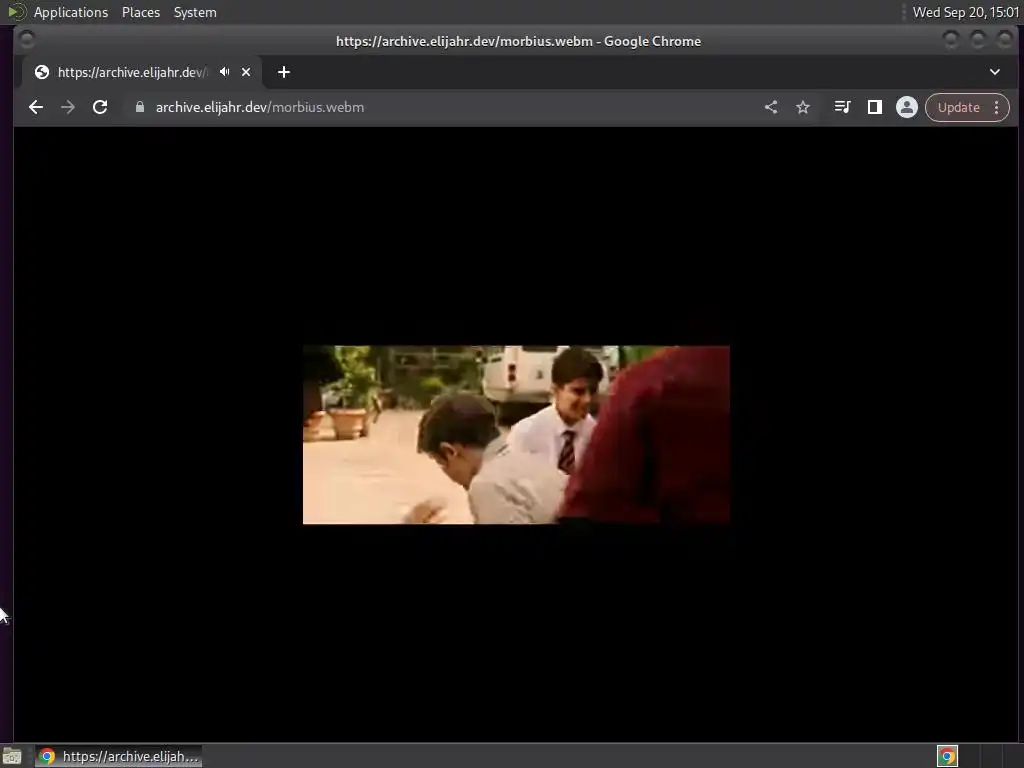The width and height of the screenshot is (1024, 768).
Task: Click the morbius video frame
Action: [x=516, y=434]
